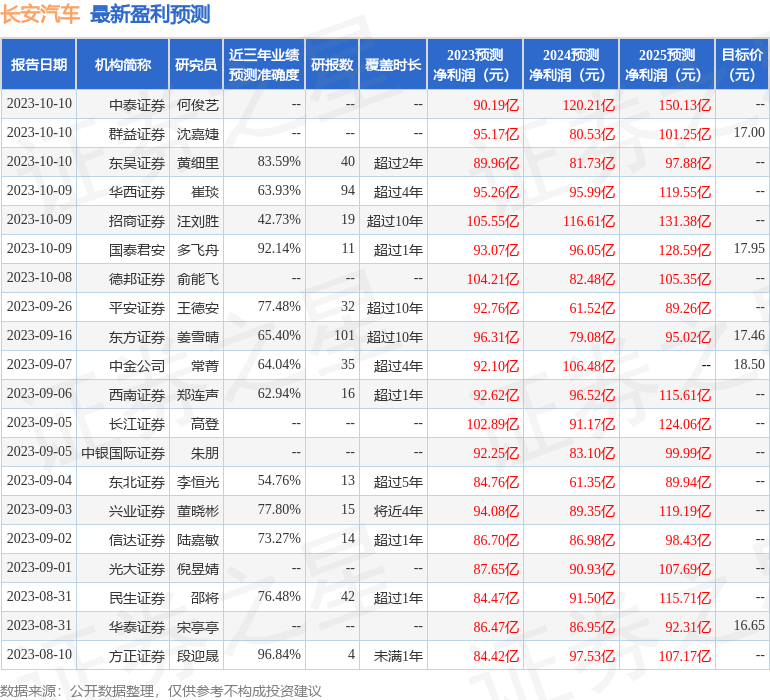Click accuracy value 83.59%
The height and width of the screenshot is (700, 770).
(279, 162)
